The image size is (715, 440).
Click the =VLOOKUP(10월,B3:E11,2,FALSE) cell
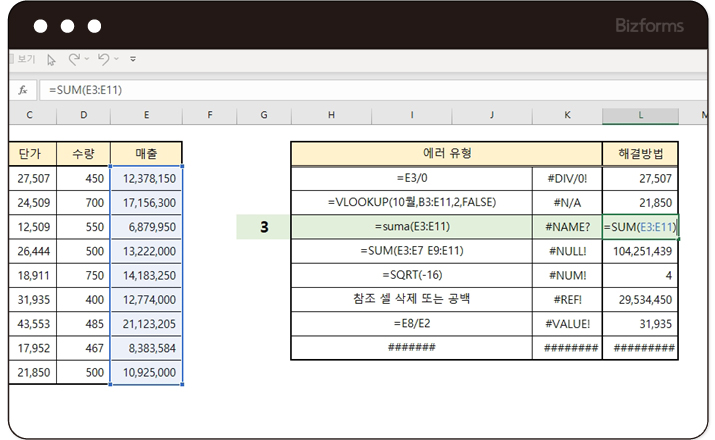(x=412, y=202)
